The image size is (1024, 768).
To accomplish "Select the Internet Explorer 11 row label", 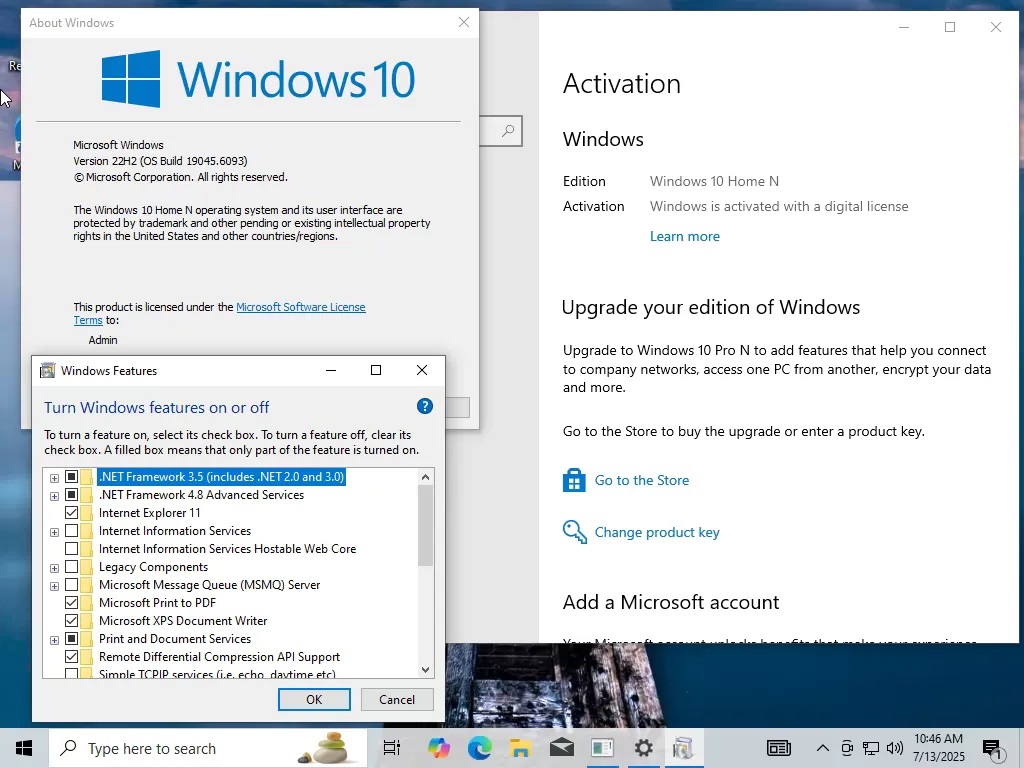I will 150,513.
